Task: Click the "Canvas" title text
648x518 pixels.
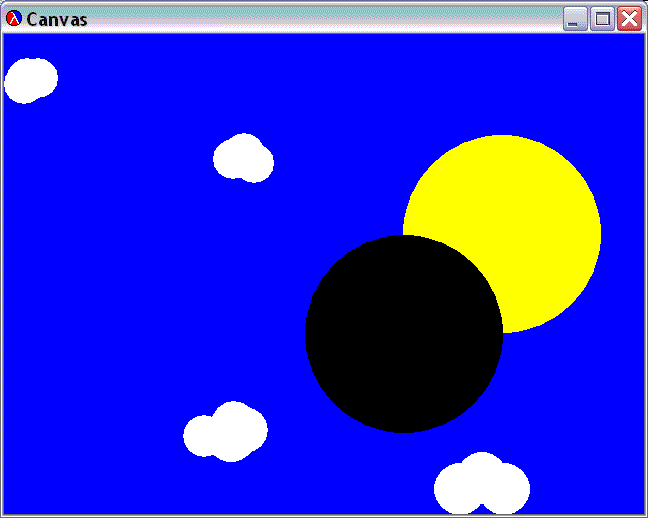Action: click(x=57, y=19)
